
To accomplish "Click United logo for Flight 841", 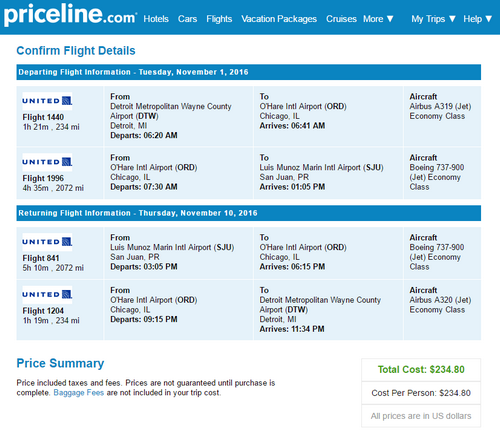I will pyautogui.click(x=47, y=242).
